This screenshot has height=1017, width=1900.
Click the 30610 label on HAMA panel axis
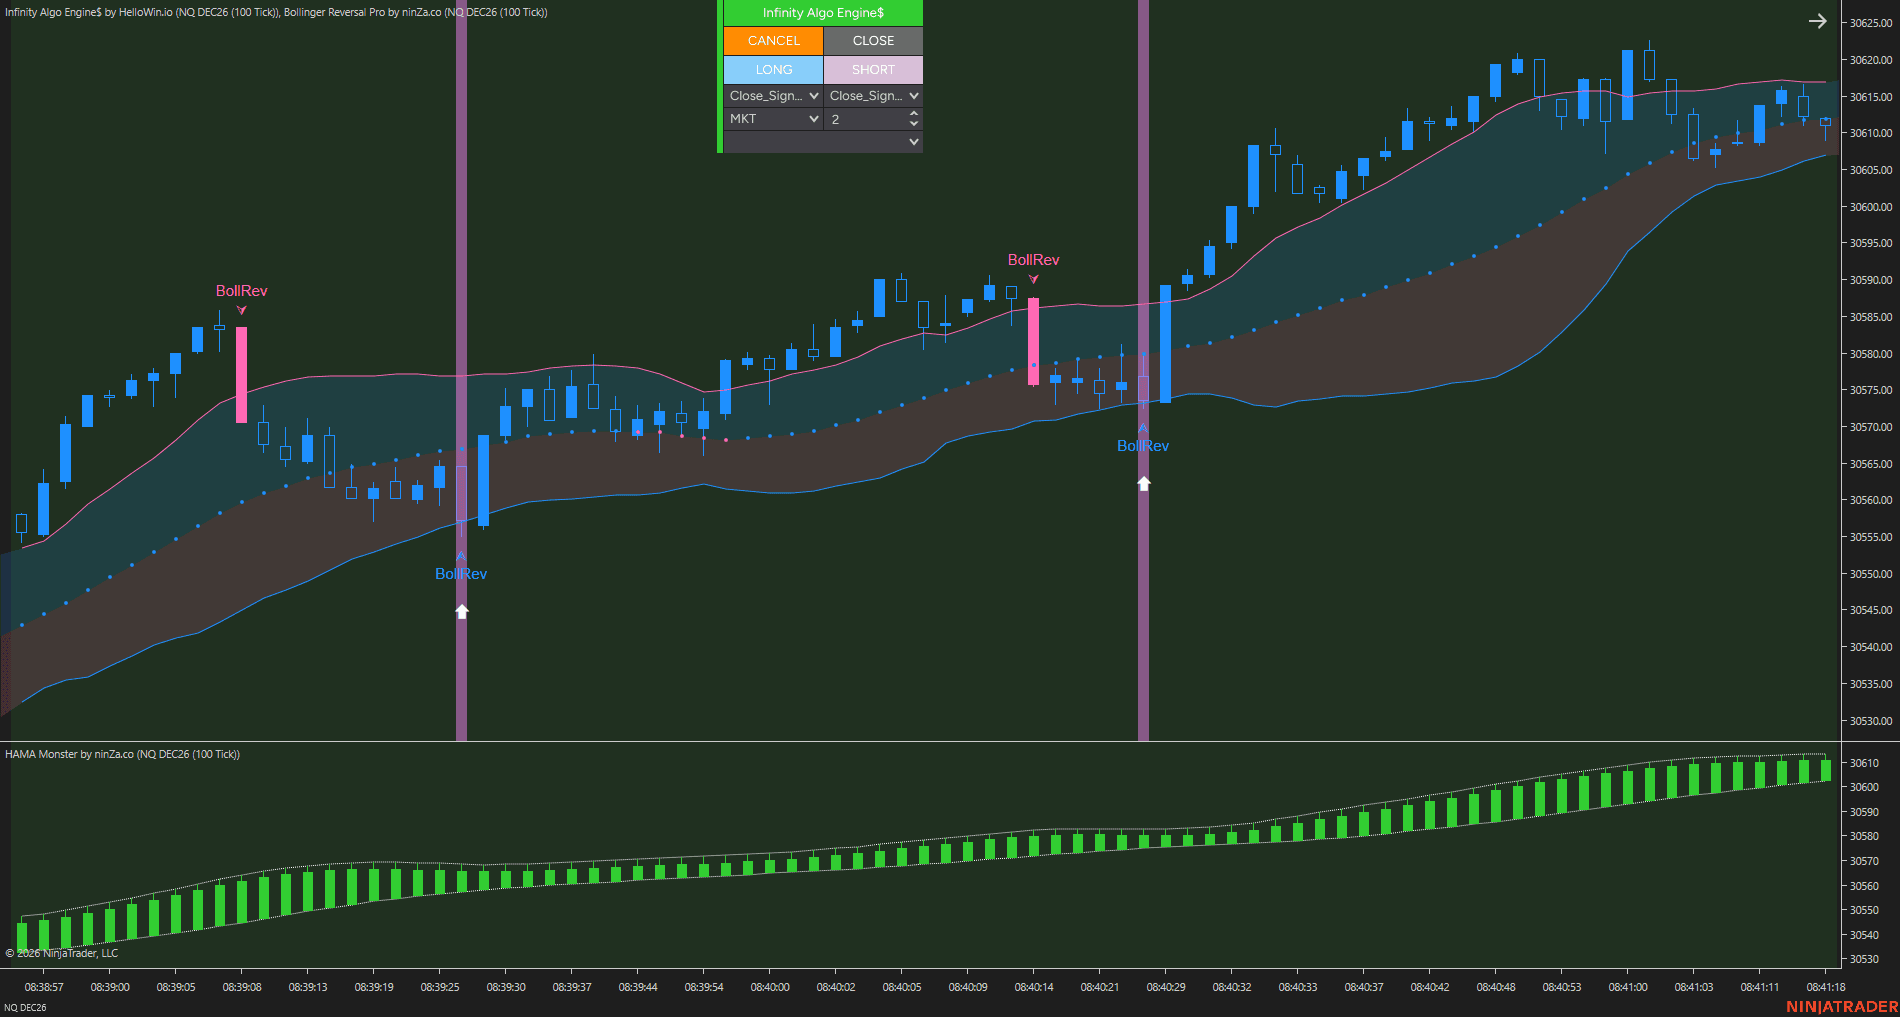[x=1864, y=763]
